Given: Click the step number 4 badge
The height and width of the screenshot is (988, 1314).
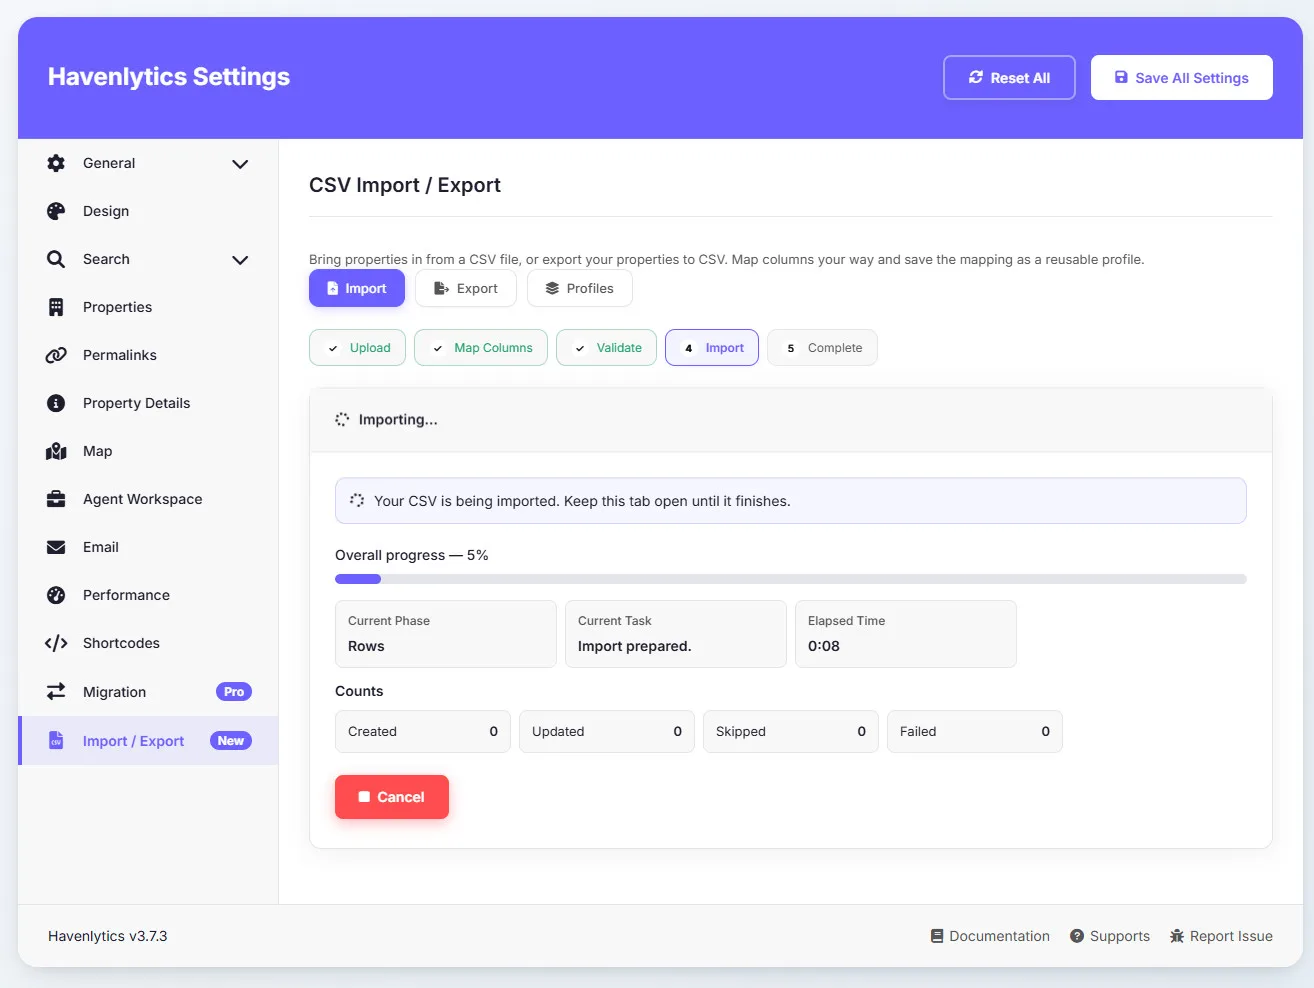Looking at the screenshot, I should (688, 348).
